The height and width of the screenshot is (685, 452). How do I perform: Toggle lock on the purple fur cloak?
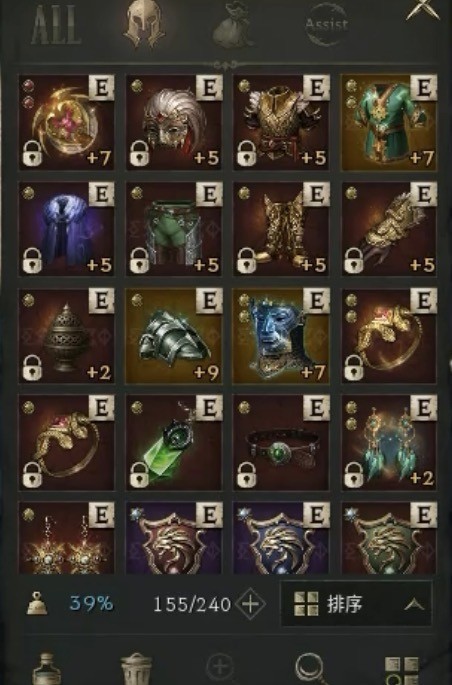(32, 260)
